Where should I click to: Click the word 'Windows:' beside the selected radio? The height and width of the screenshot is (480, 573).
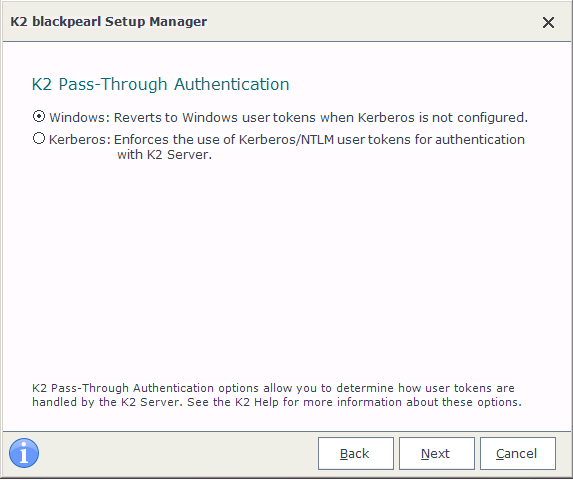(80, 118)
